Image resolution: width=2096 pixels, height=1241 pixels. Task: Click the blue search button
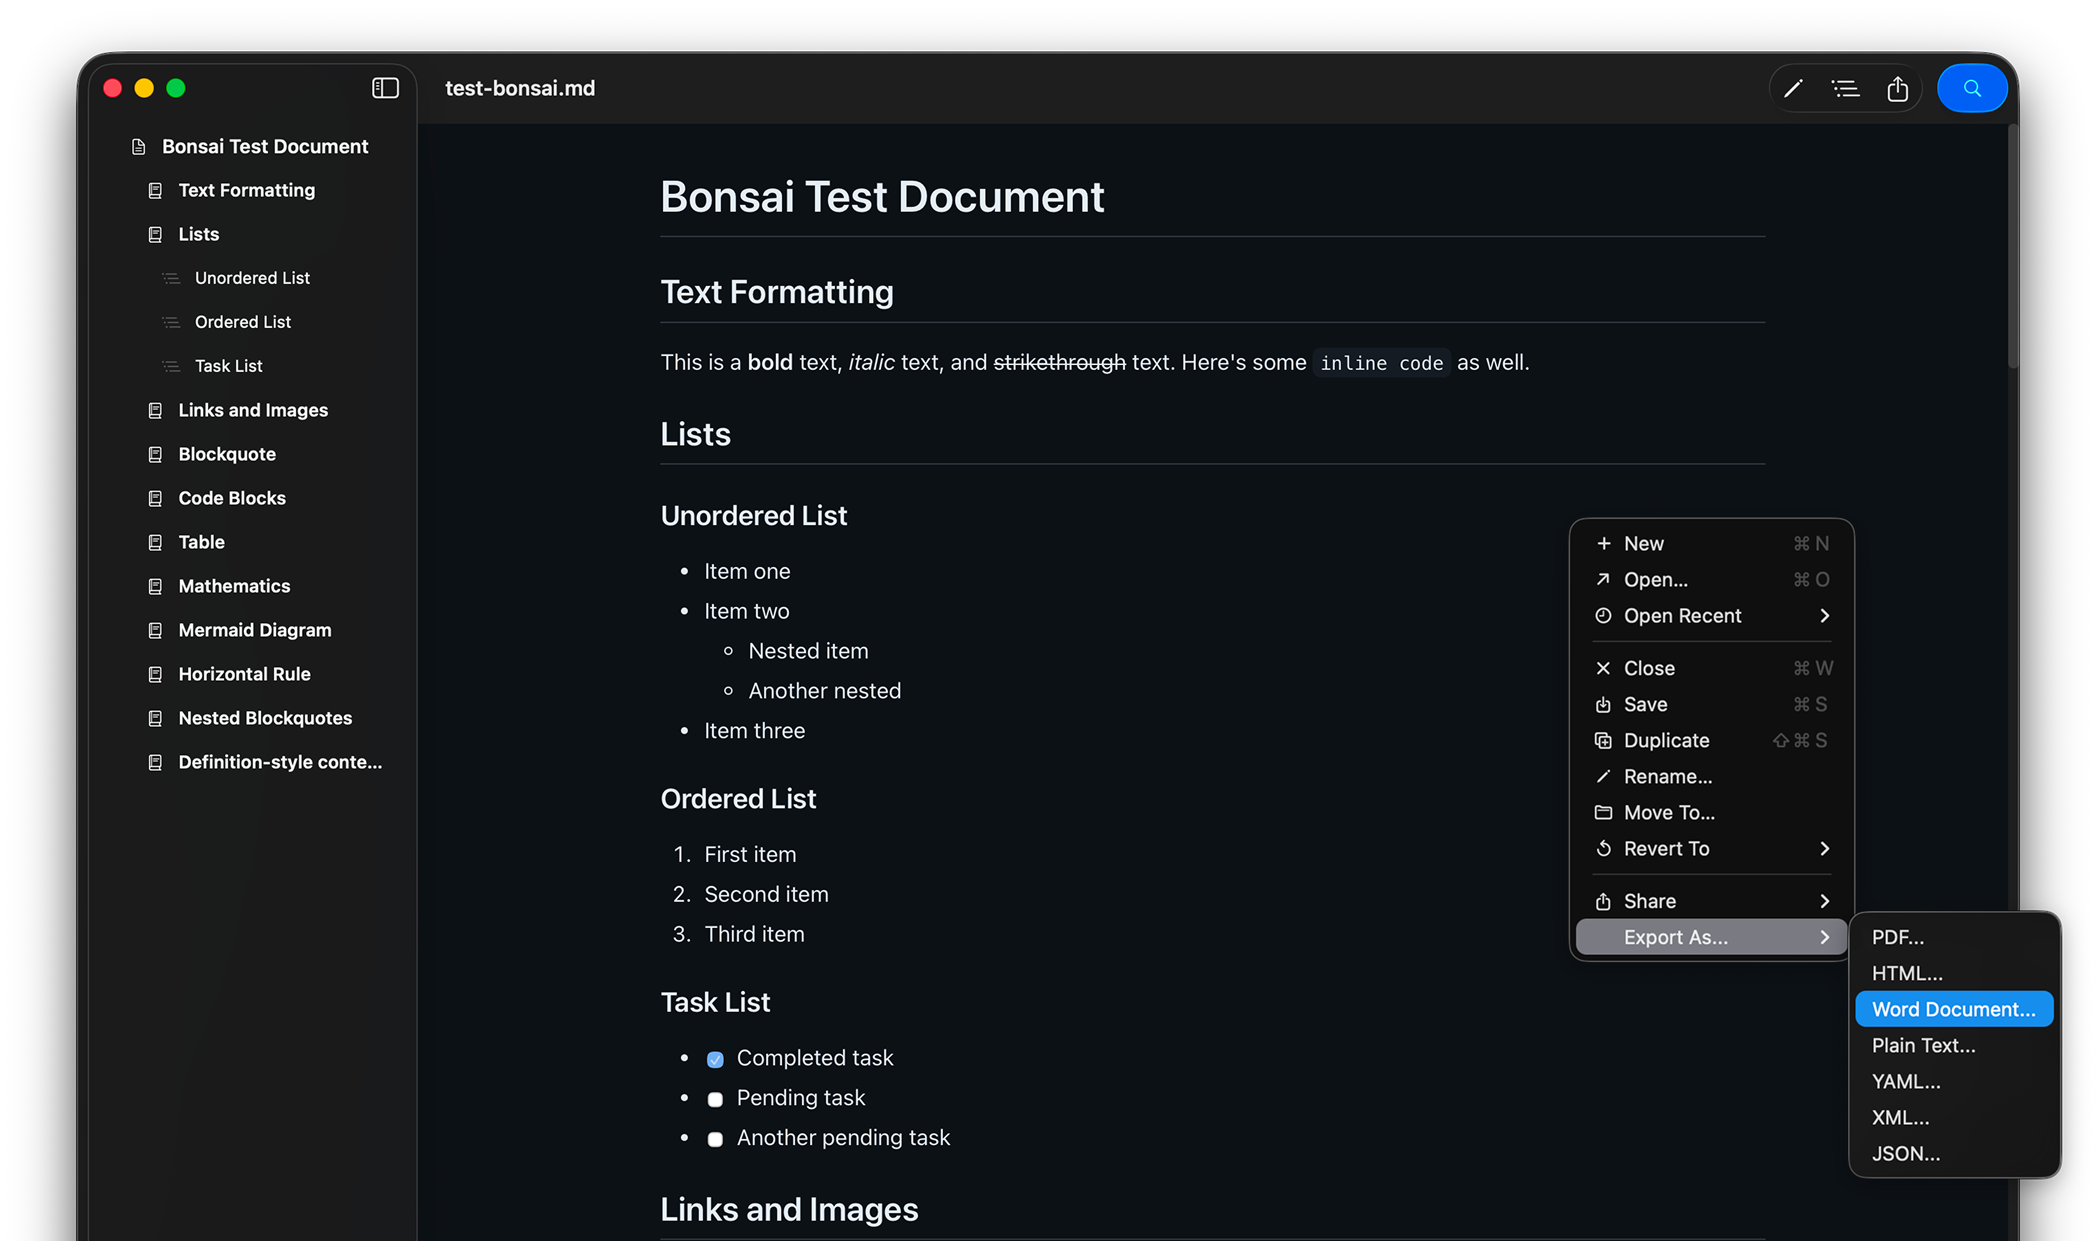[x=1971, y=88]
